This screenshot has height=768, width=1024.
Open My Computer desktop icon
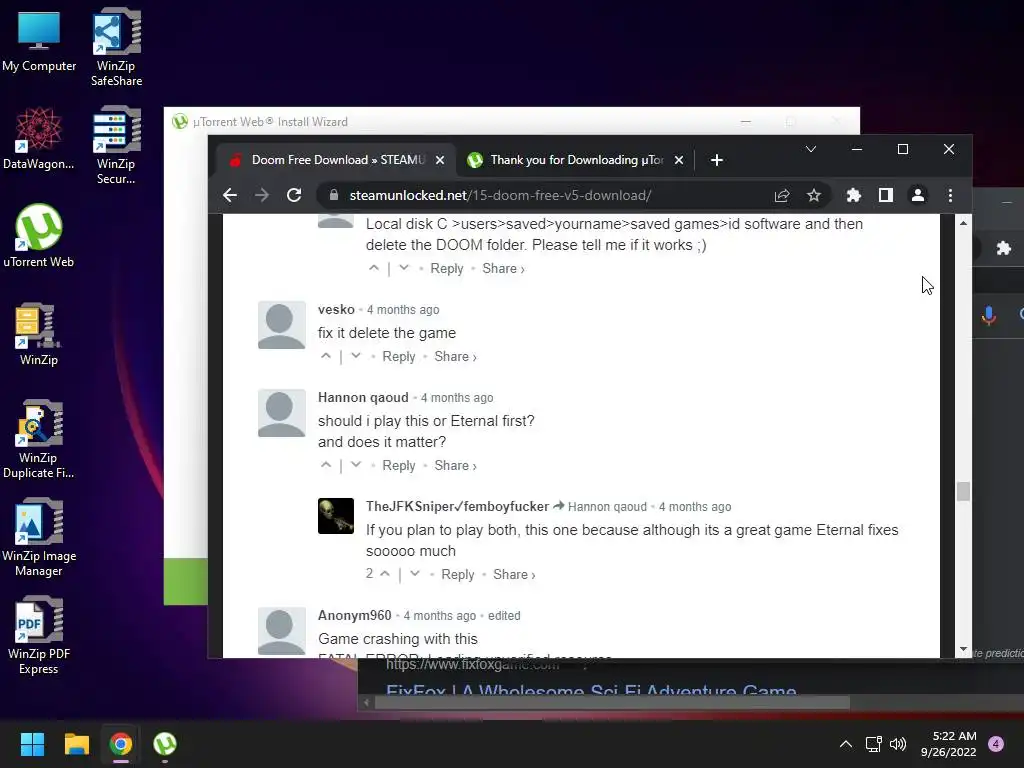pyautogui.click(x=39, y=40)
